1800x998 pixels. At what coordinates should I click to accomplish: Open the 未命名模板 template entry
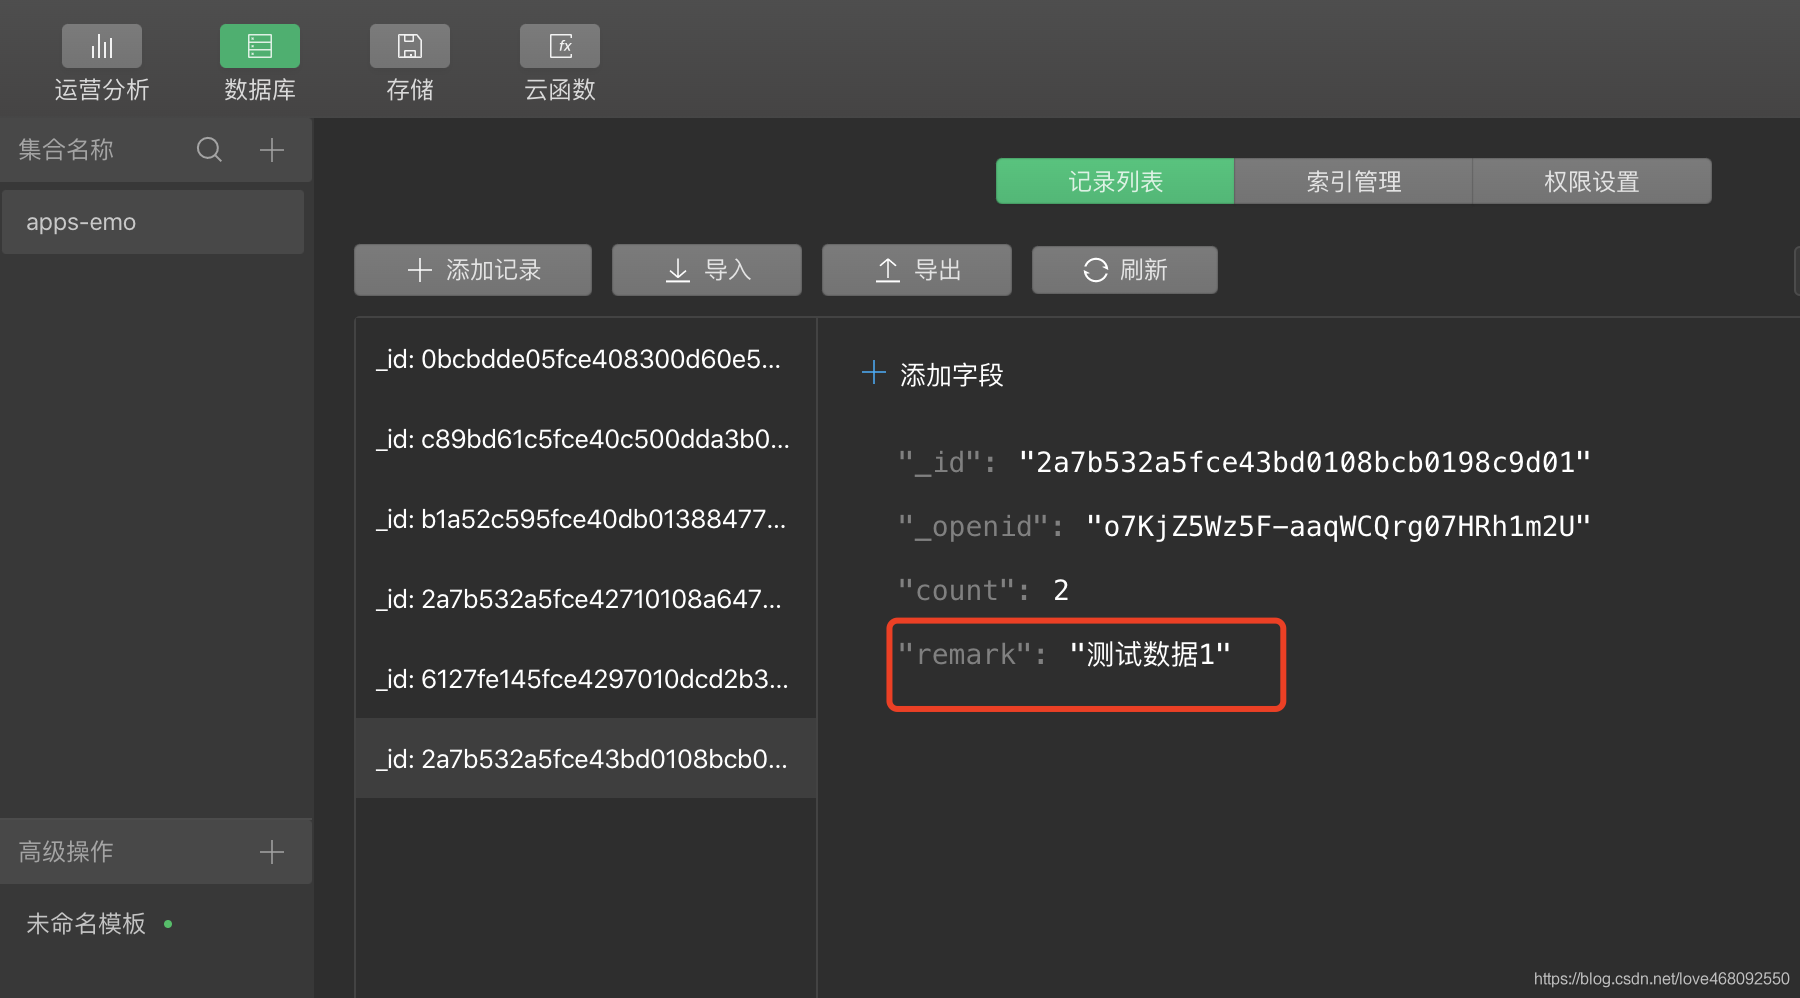85,923
